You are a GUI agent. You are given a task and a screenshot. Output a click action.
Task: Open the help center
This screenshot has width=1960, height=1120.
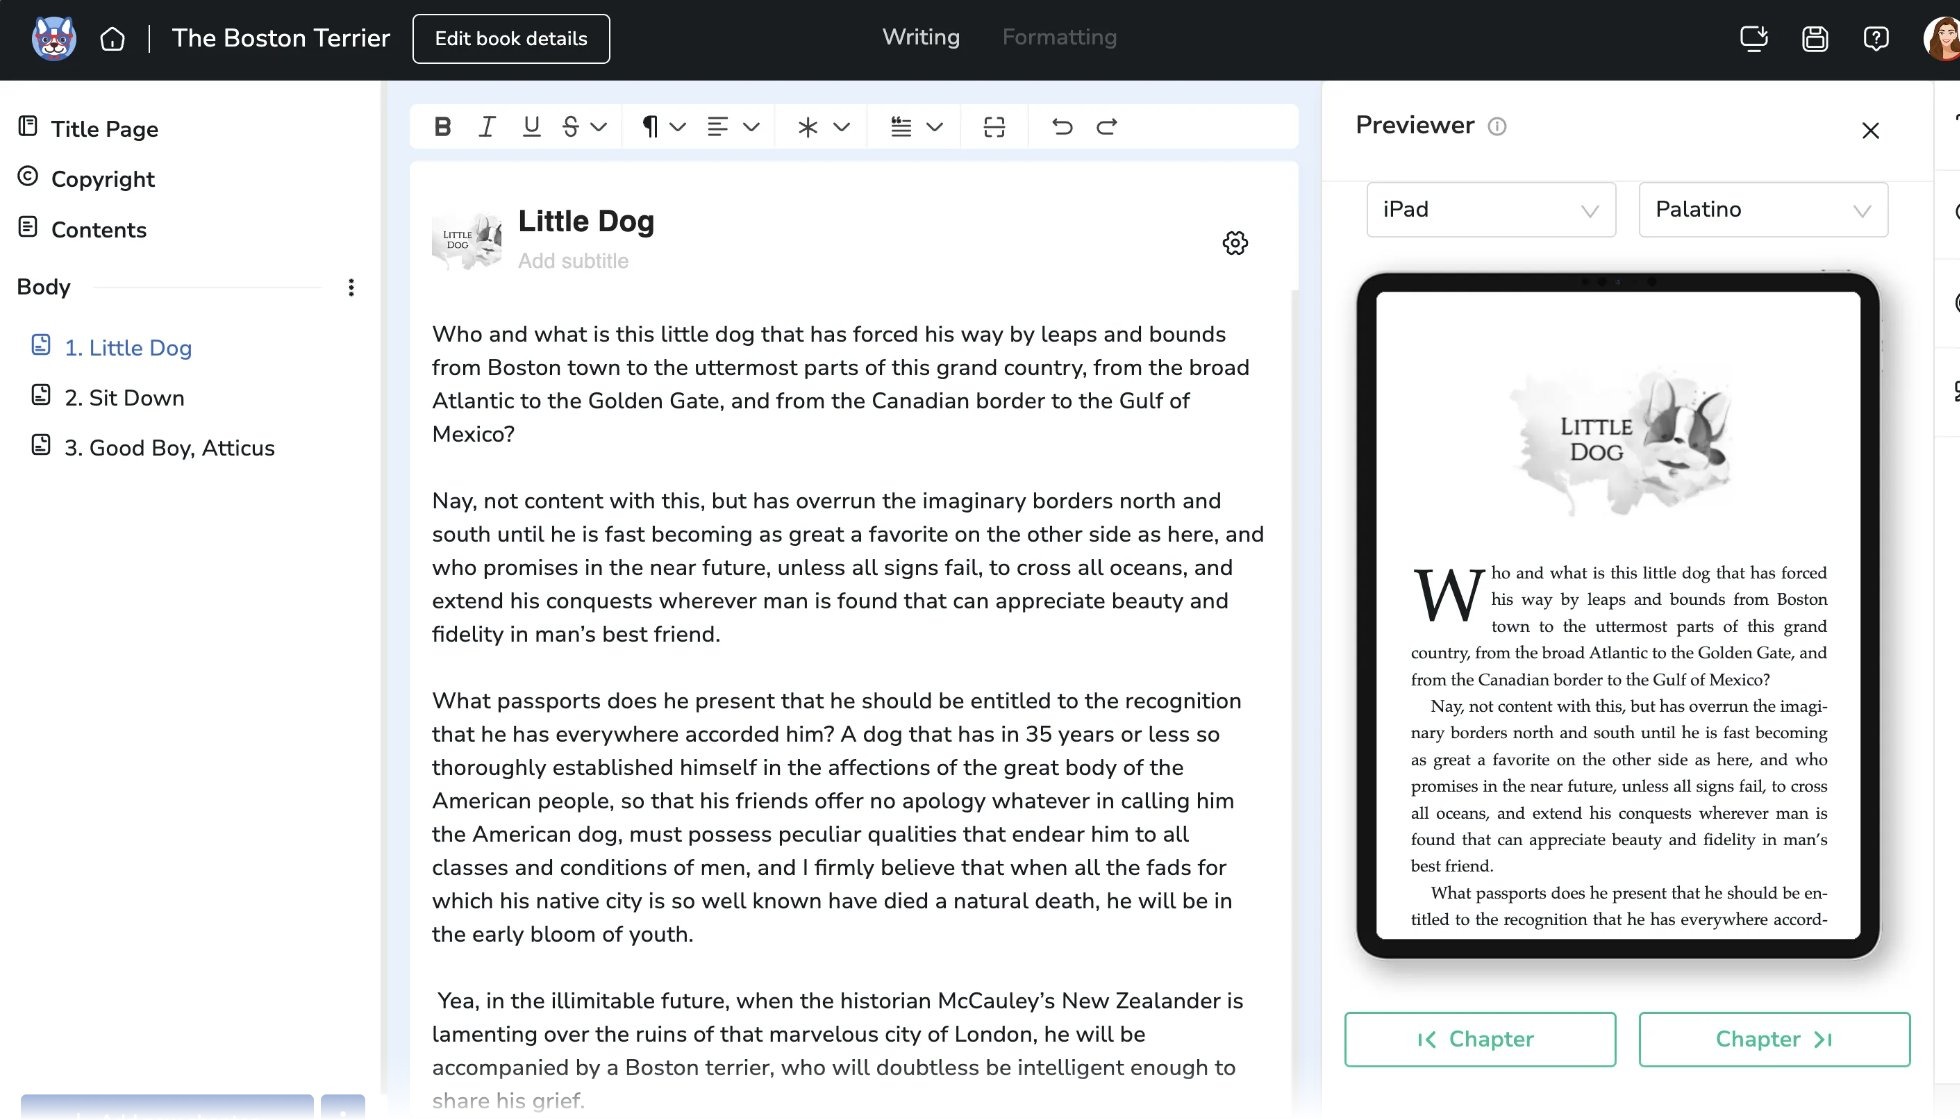click(x=1876, y=38)
